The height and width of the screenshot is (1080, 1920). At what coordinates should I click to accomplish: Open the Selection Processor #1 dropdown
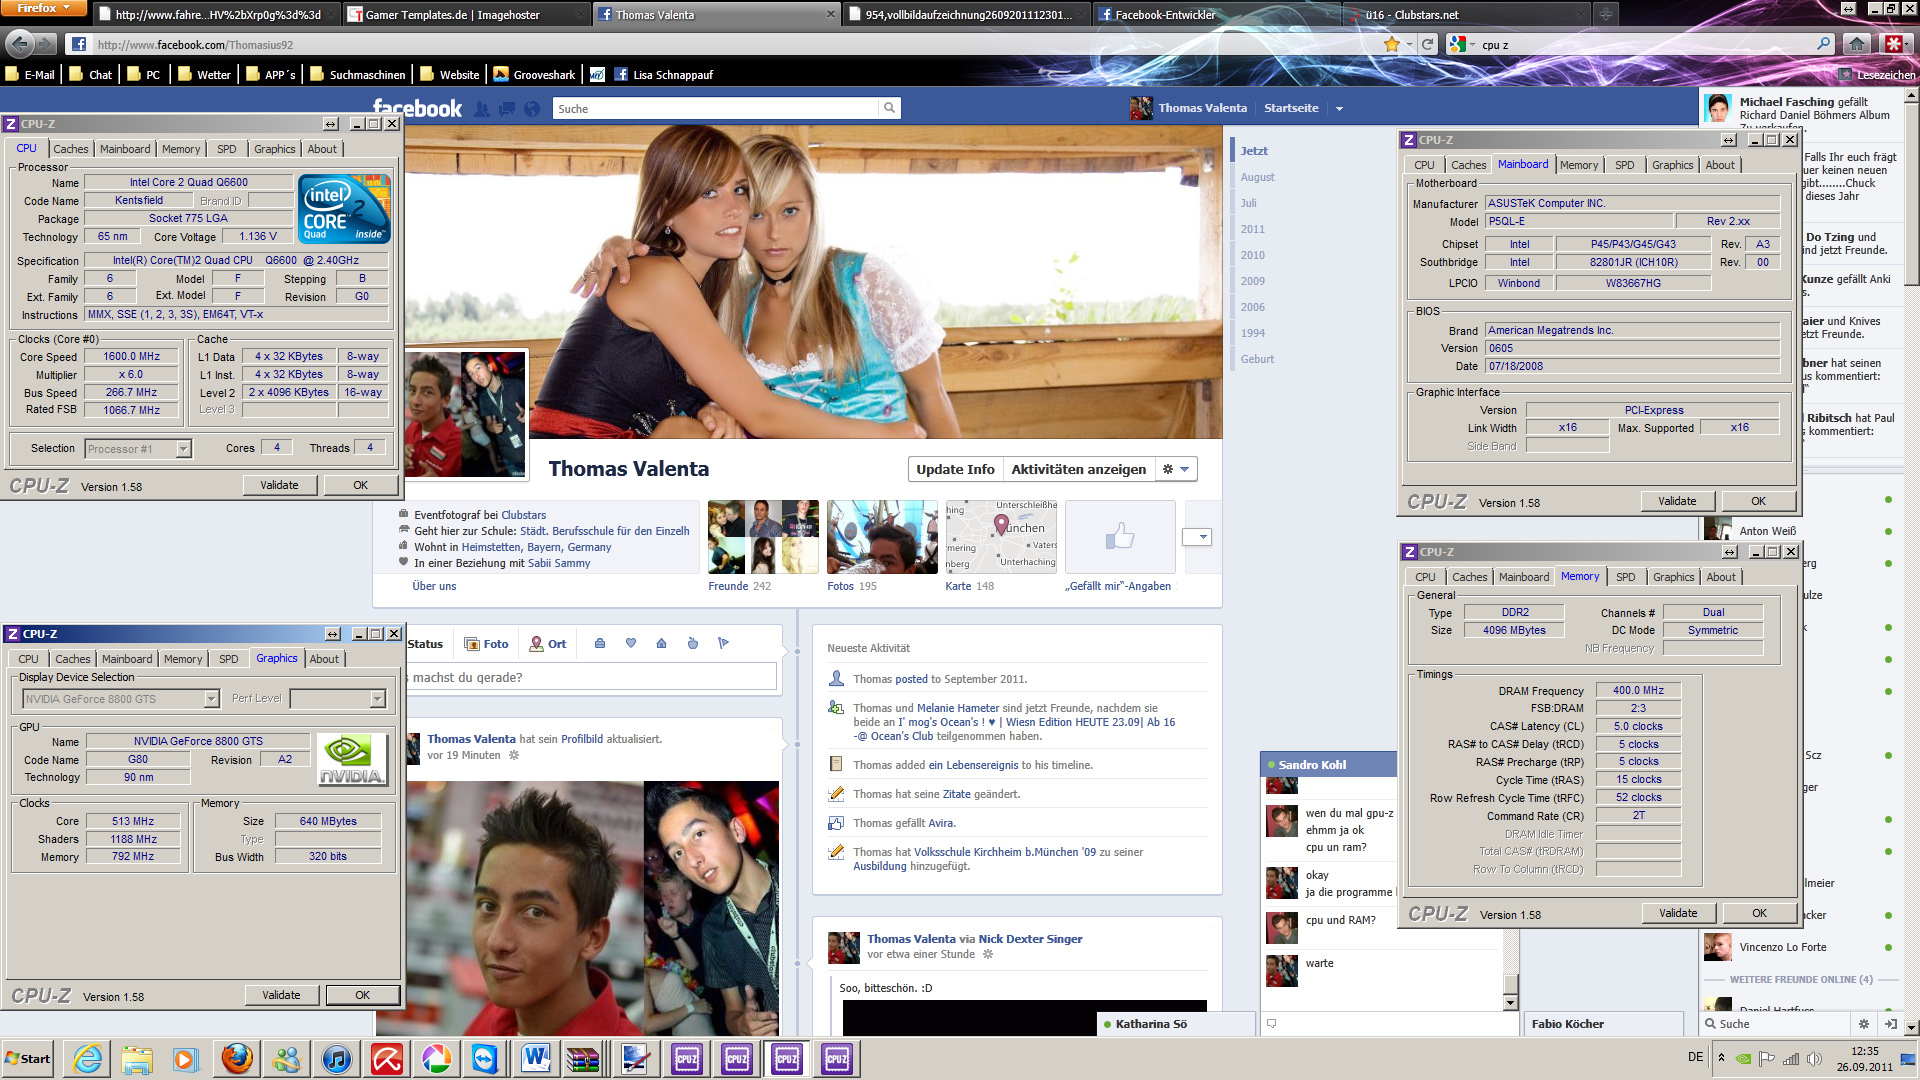pyautogui.click(x=183, y=449)
